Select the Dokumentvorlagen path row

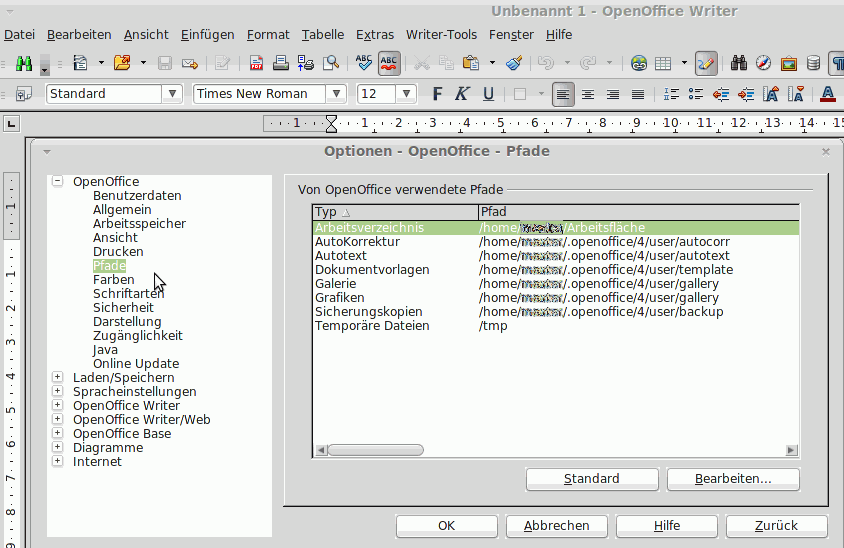tap(372, 270)
